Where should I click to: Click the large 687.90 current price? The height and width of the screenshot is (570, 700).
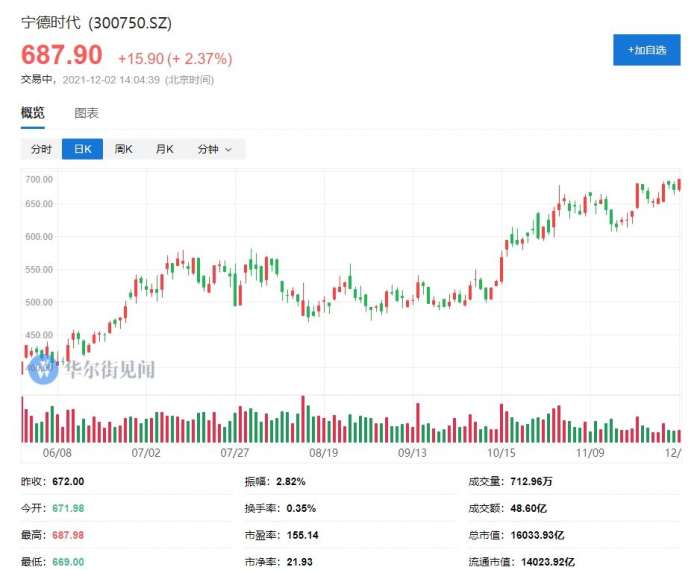[x=62, y=55]
